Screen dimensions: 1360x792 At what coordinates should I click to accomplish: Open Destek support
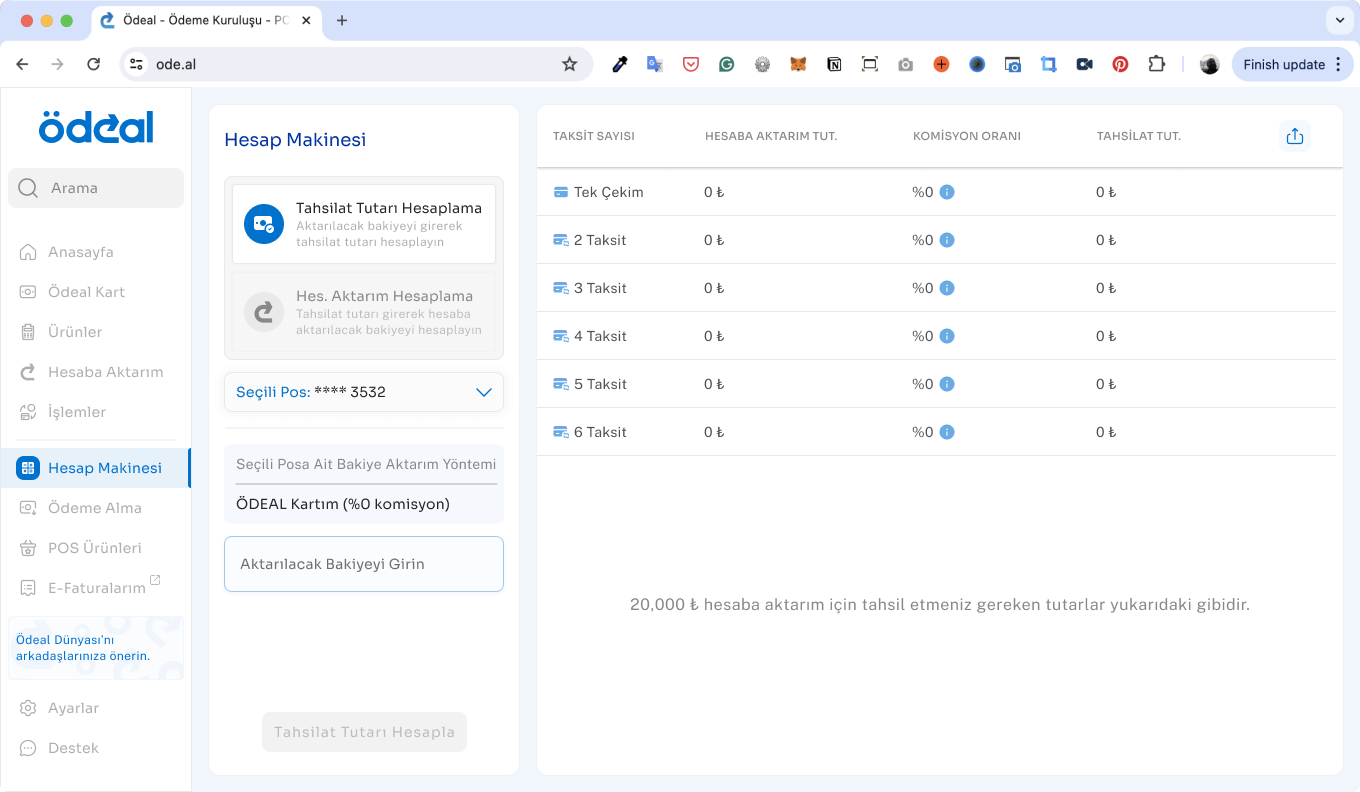(96, 748)
